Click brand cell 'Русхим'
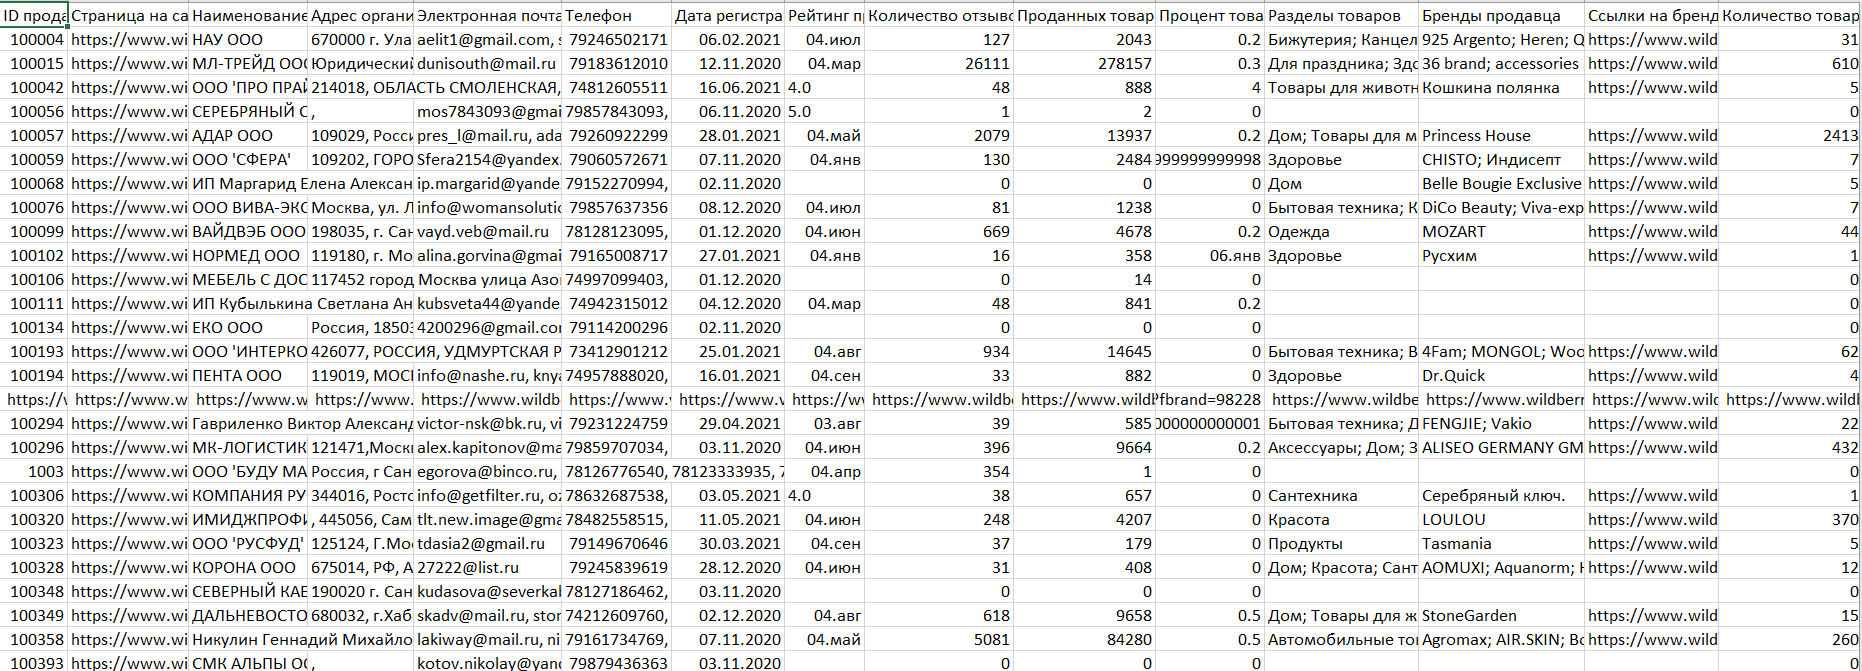Image resolution: width=1862 pixels, height=671 pixels. pos(1501,255)
